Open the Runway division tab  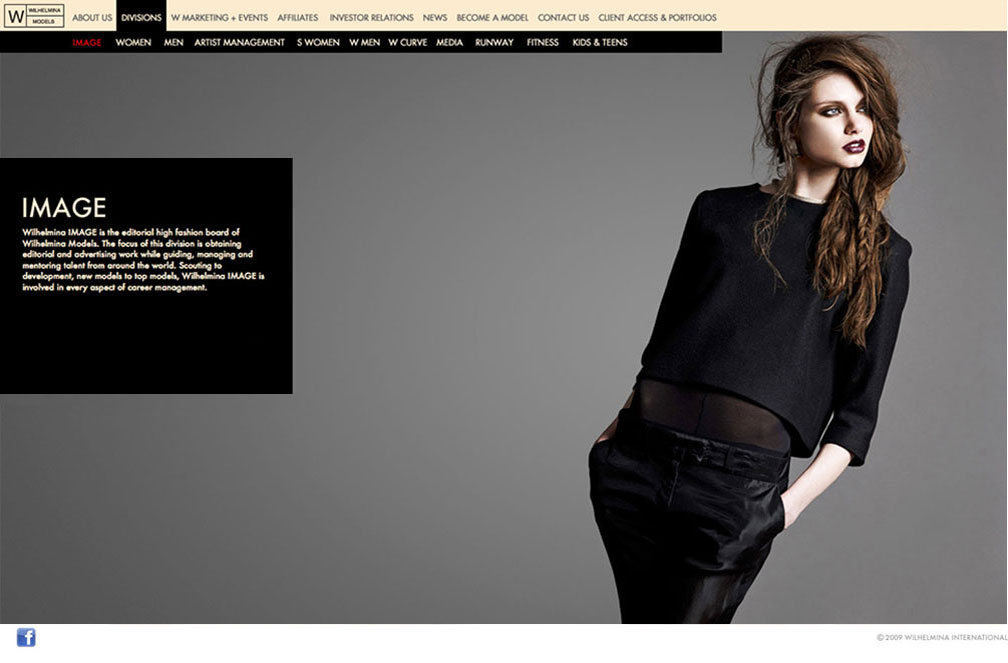pos(494,42)
